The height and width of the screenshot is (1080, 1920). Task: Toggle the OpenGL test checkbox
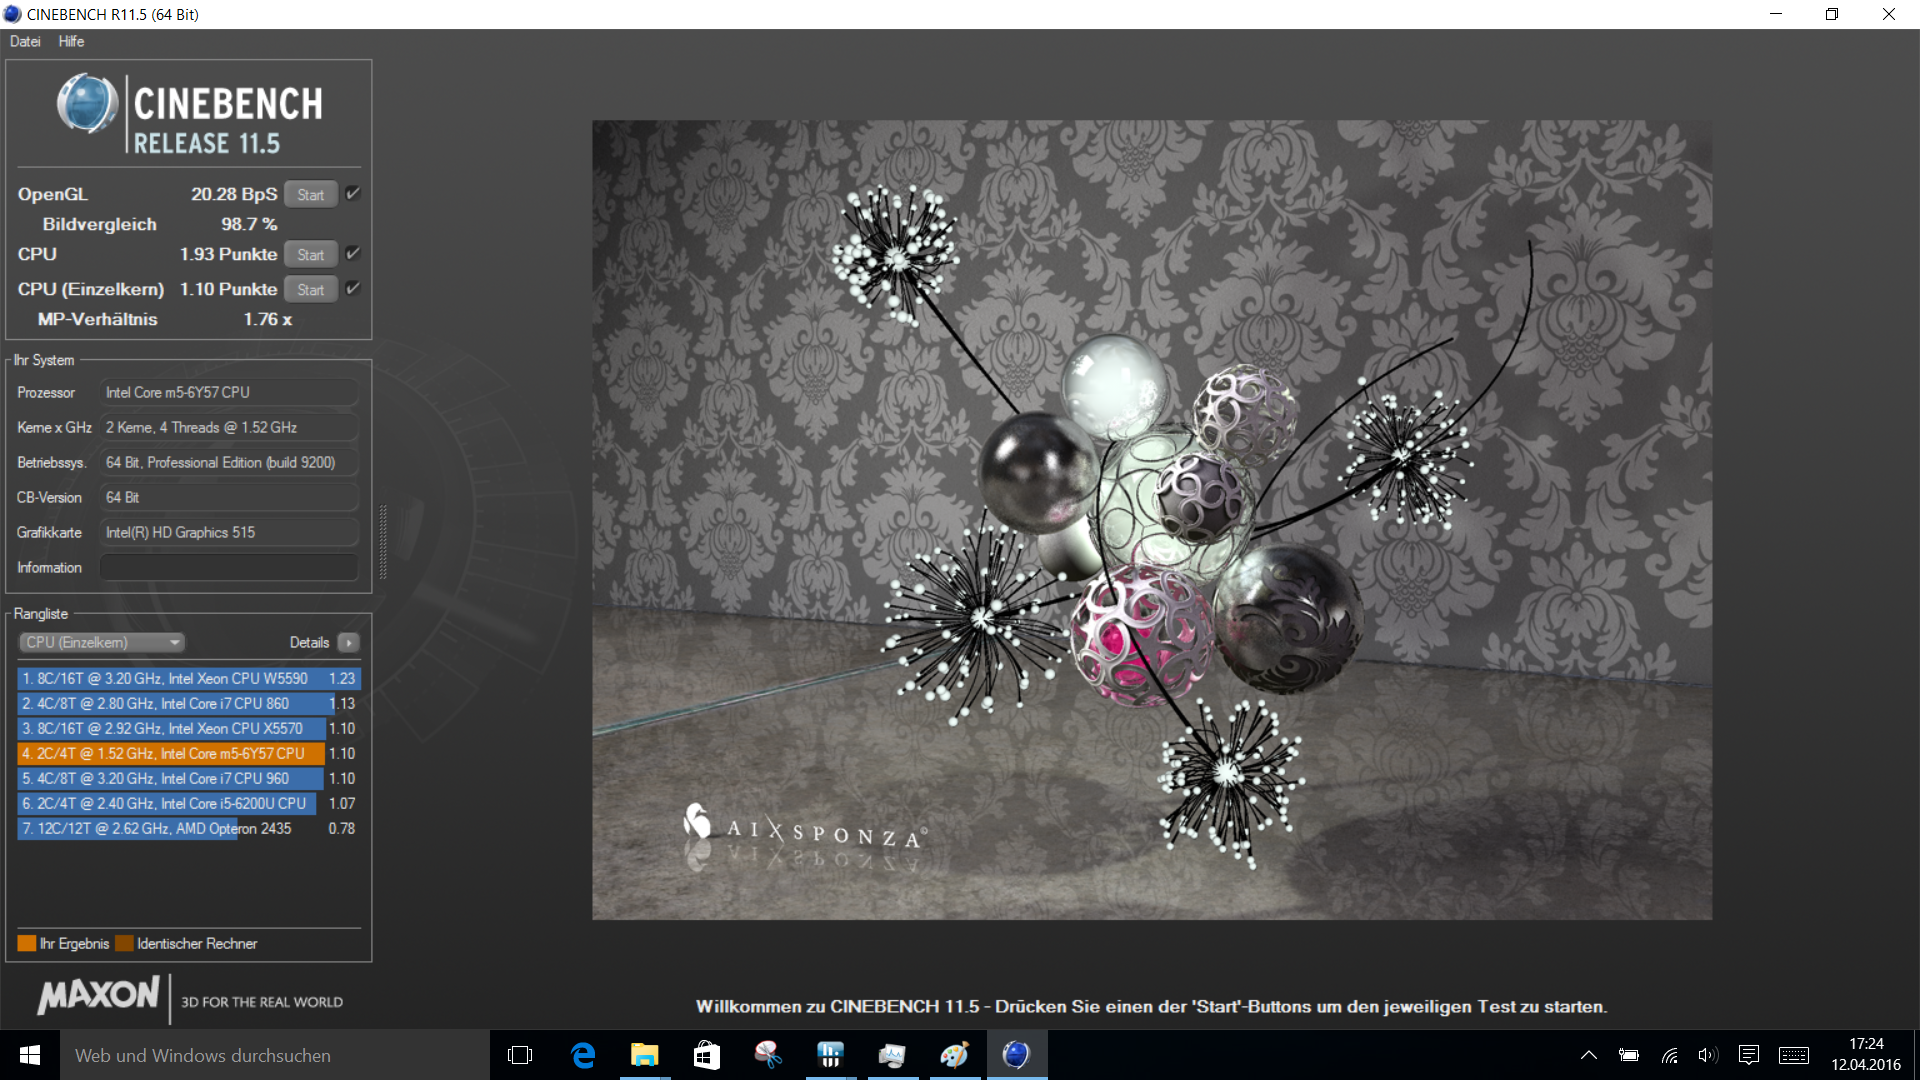tap(353, 194)
